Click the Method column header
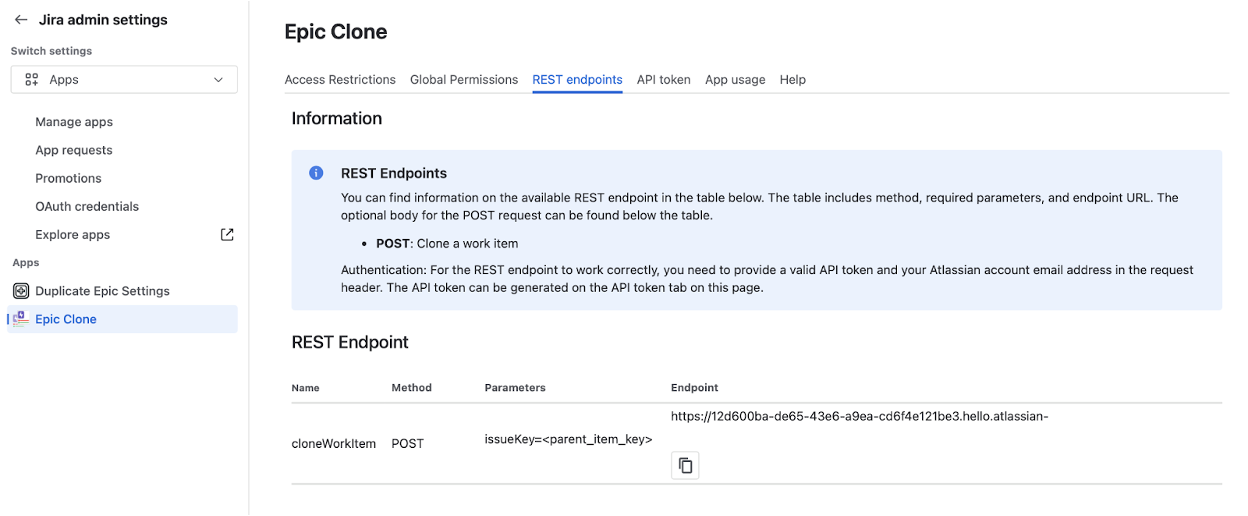This screenshot has width=1248, height=516. coord(411,388)
